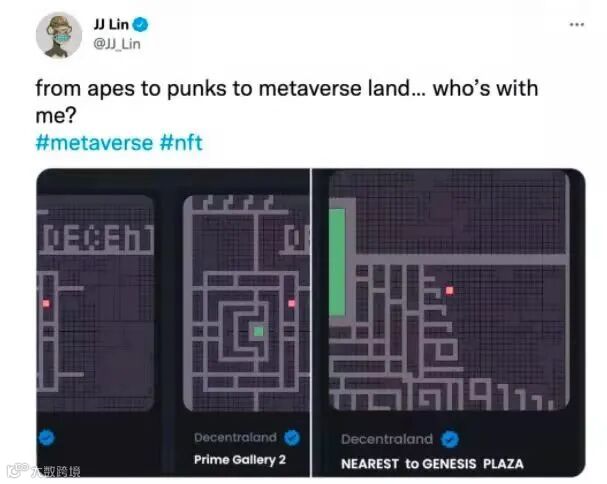Screen dimensions: 607x484
Task: Open the #nft hashtag
Action: pyautogui.click(x=181, y=143)
